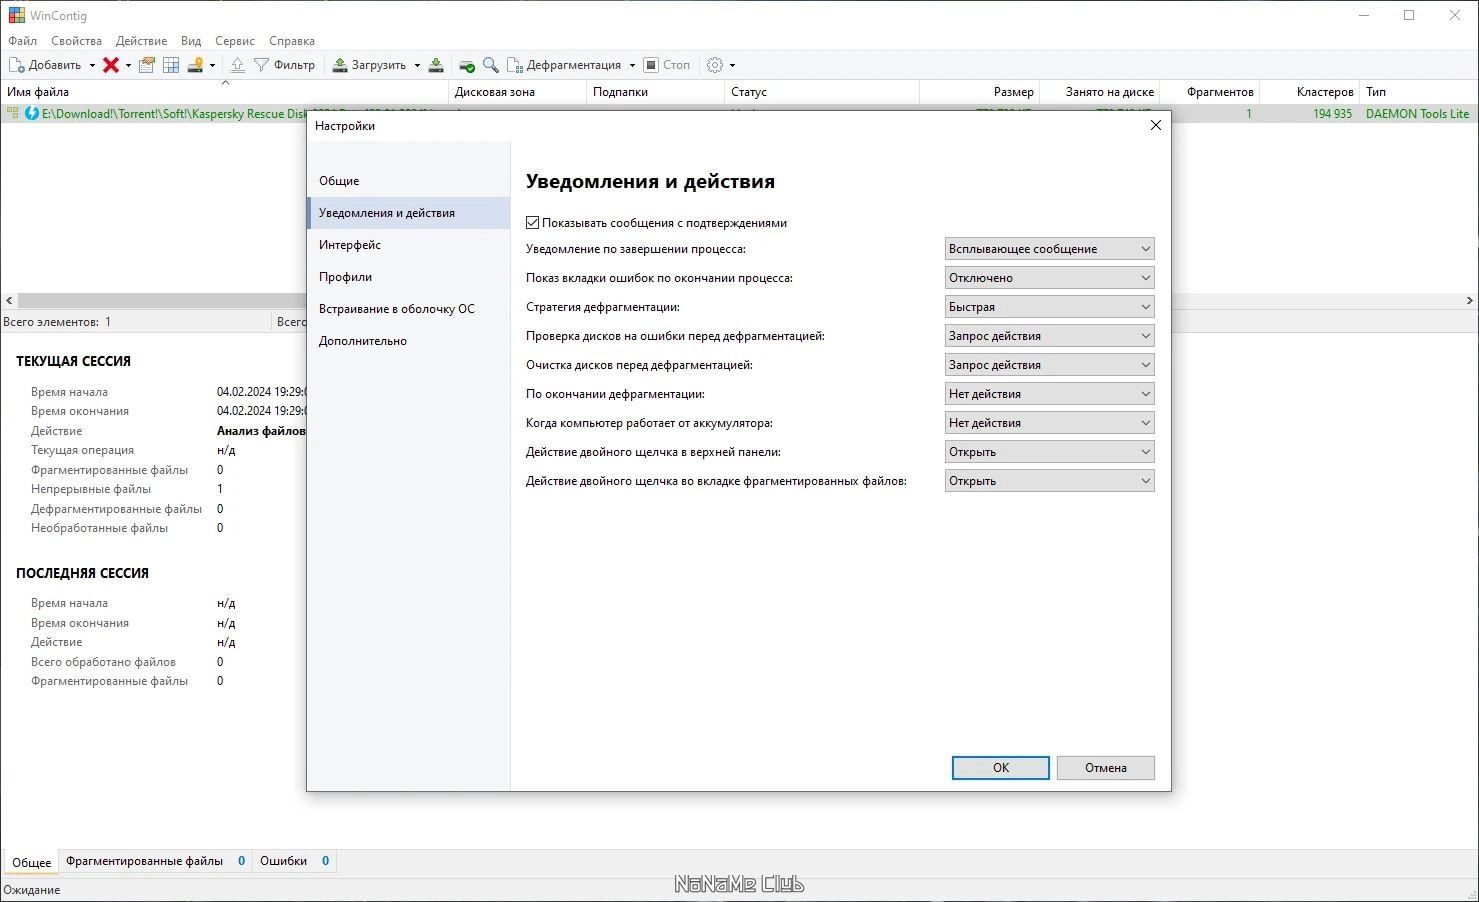The image size is (1479, 902).
Task: Switch to the bottom Общее tab
Action: (31, 862)
